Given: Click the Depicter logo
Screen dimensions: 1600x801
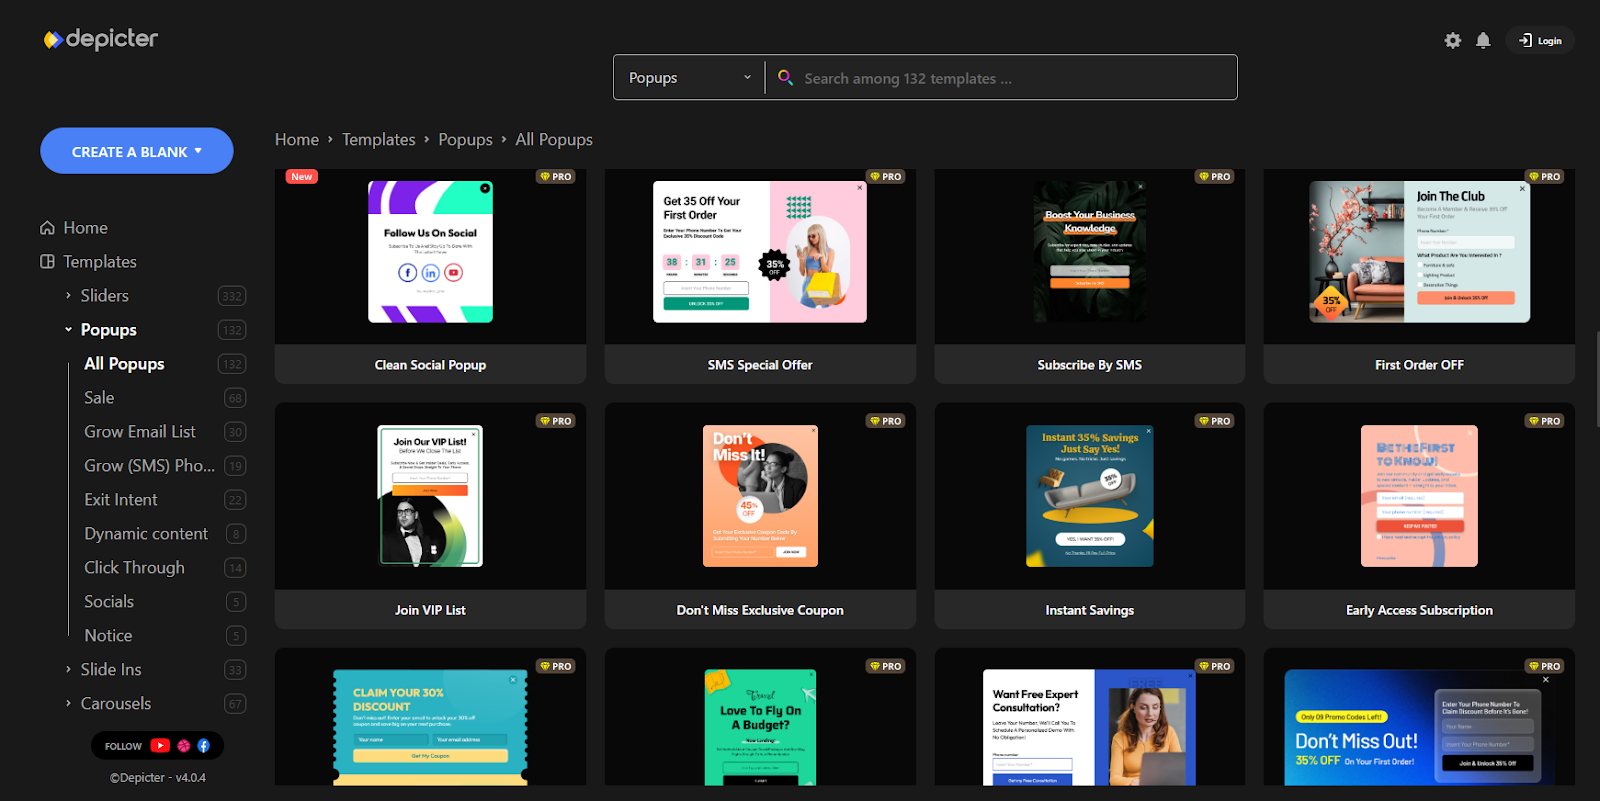Looking at the screenshot, I should (x=100, y=39).
